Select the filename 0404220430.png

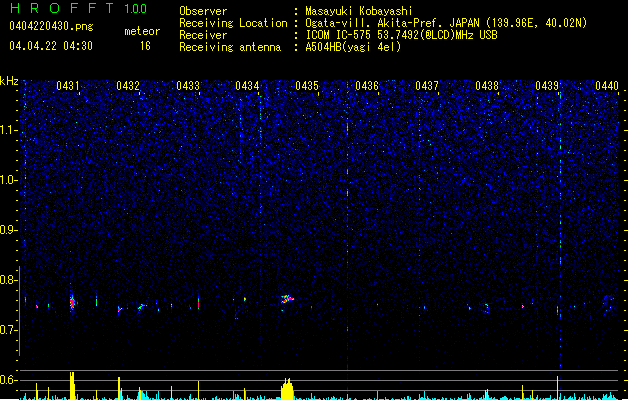tap(51, 27)
